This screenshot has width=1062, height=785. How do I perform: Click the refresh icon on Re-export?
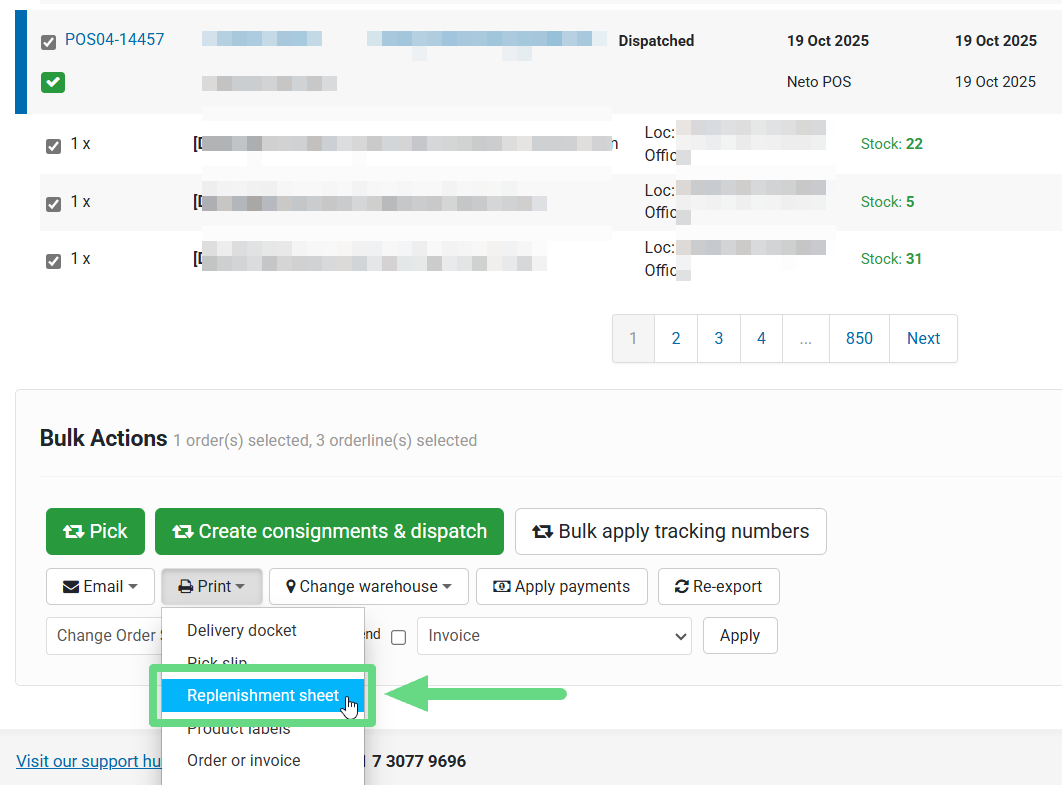coord(682,587)
